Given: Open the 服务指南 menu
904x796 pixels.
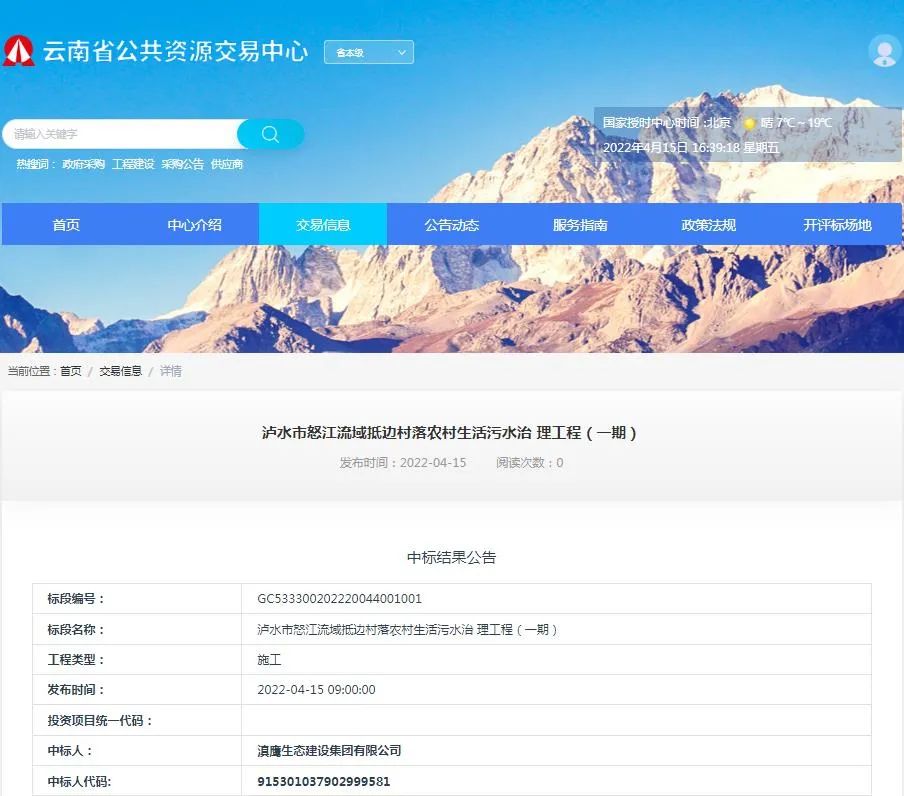Looking at the screenshot, I should (579, 224).
